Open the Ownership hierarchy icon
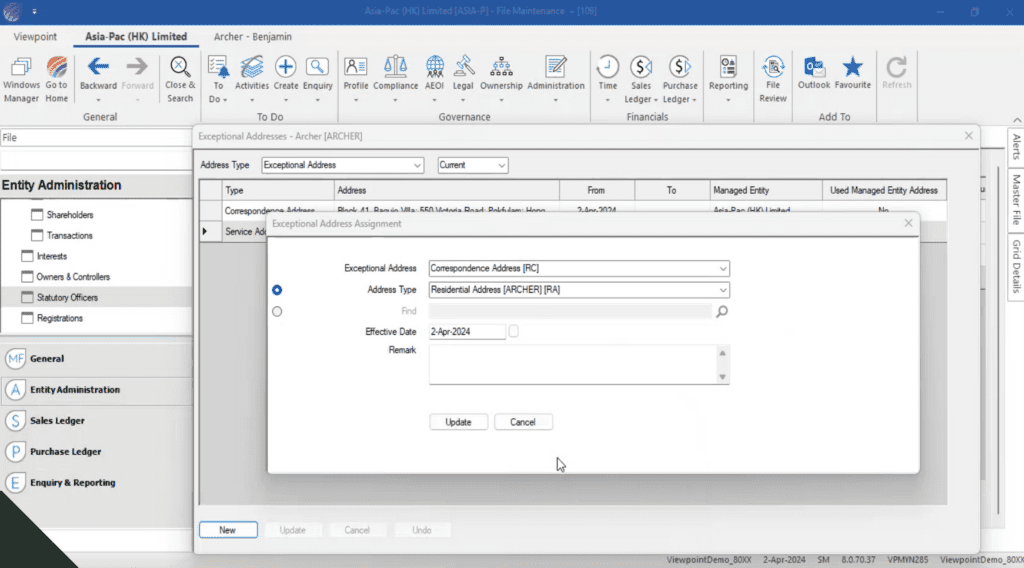Viewport: 1024px width, 568px height. click(501, 68)
